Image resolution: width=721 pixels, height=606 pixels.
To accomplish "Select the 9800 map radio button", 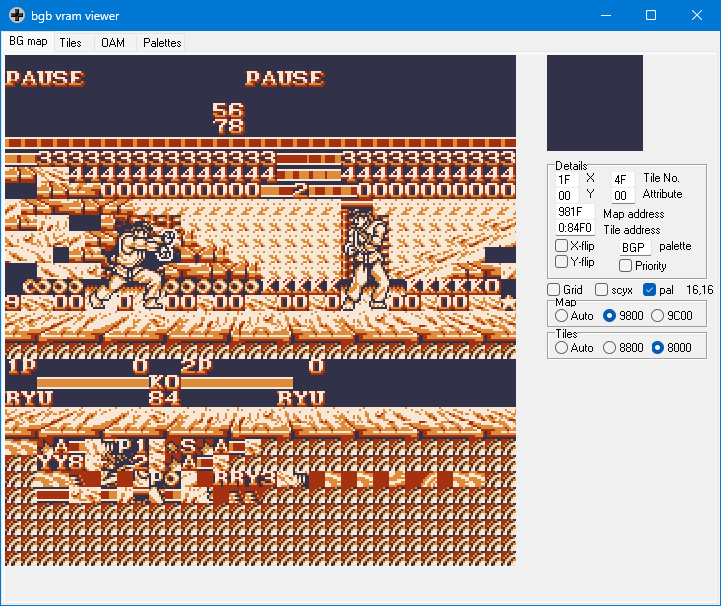I will (609, 316).
